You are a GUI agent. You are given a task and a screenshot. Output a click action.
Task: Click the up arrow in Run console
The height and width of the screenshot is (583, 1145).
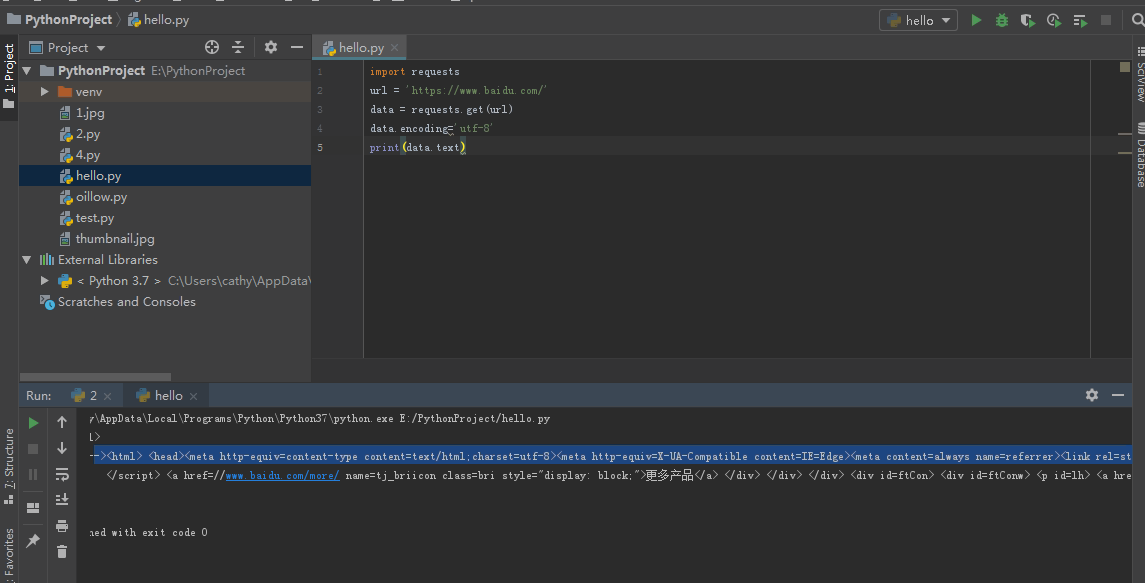click(x=62, y=422)
